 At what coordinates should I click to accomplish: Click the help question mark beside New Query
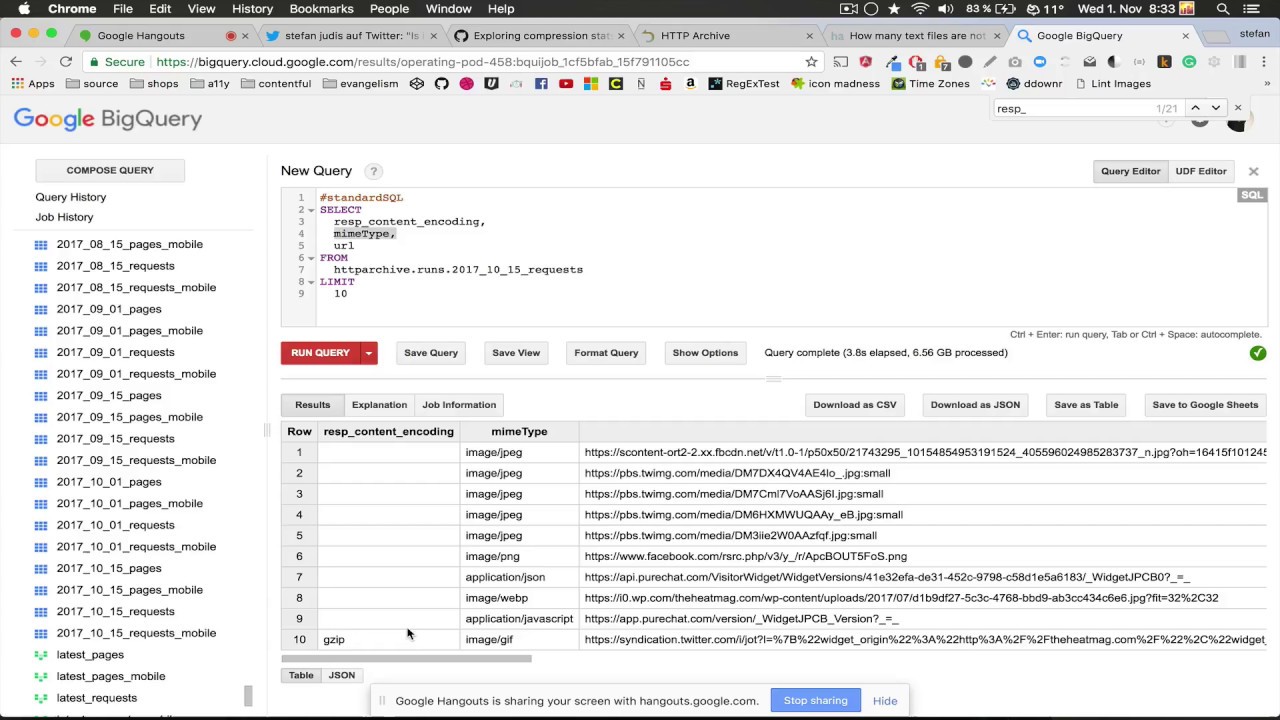click(x=373, y=171)
